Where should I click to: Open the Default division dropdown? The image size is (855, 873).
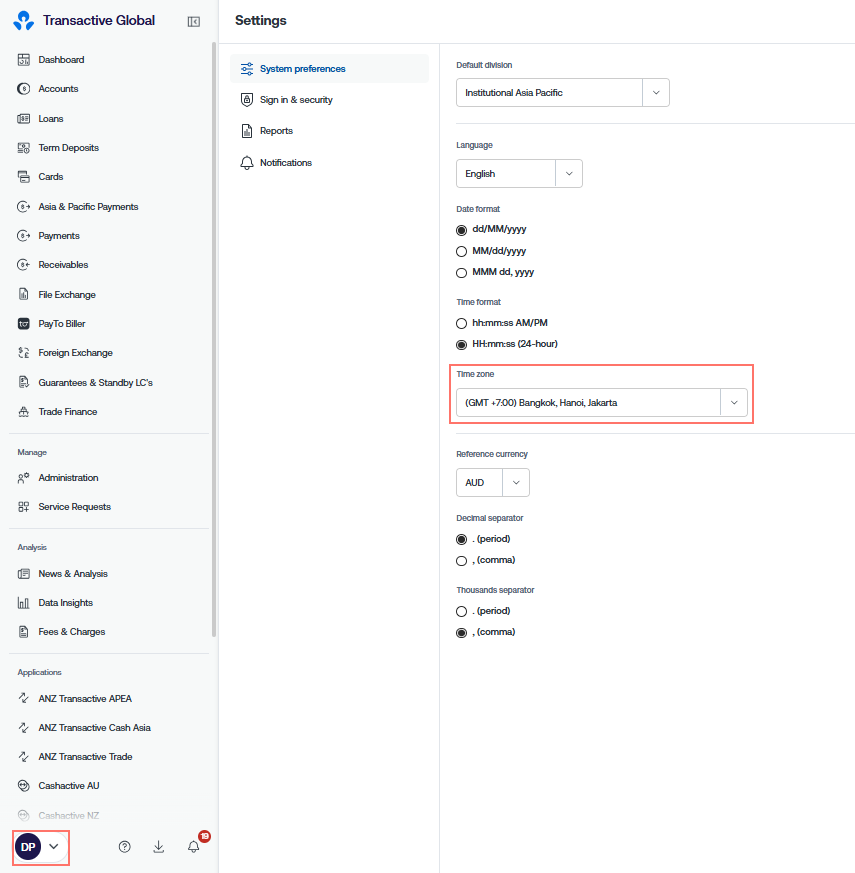tap(563, 92)
